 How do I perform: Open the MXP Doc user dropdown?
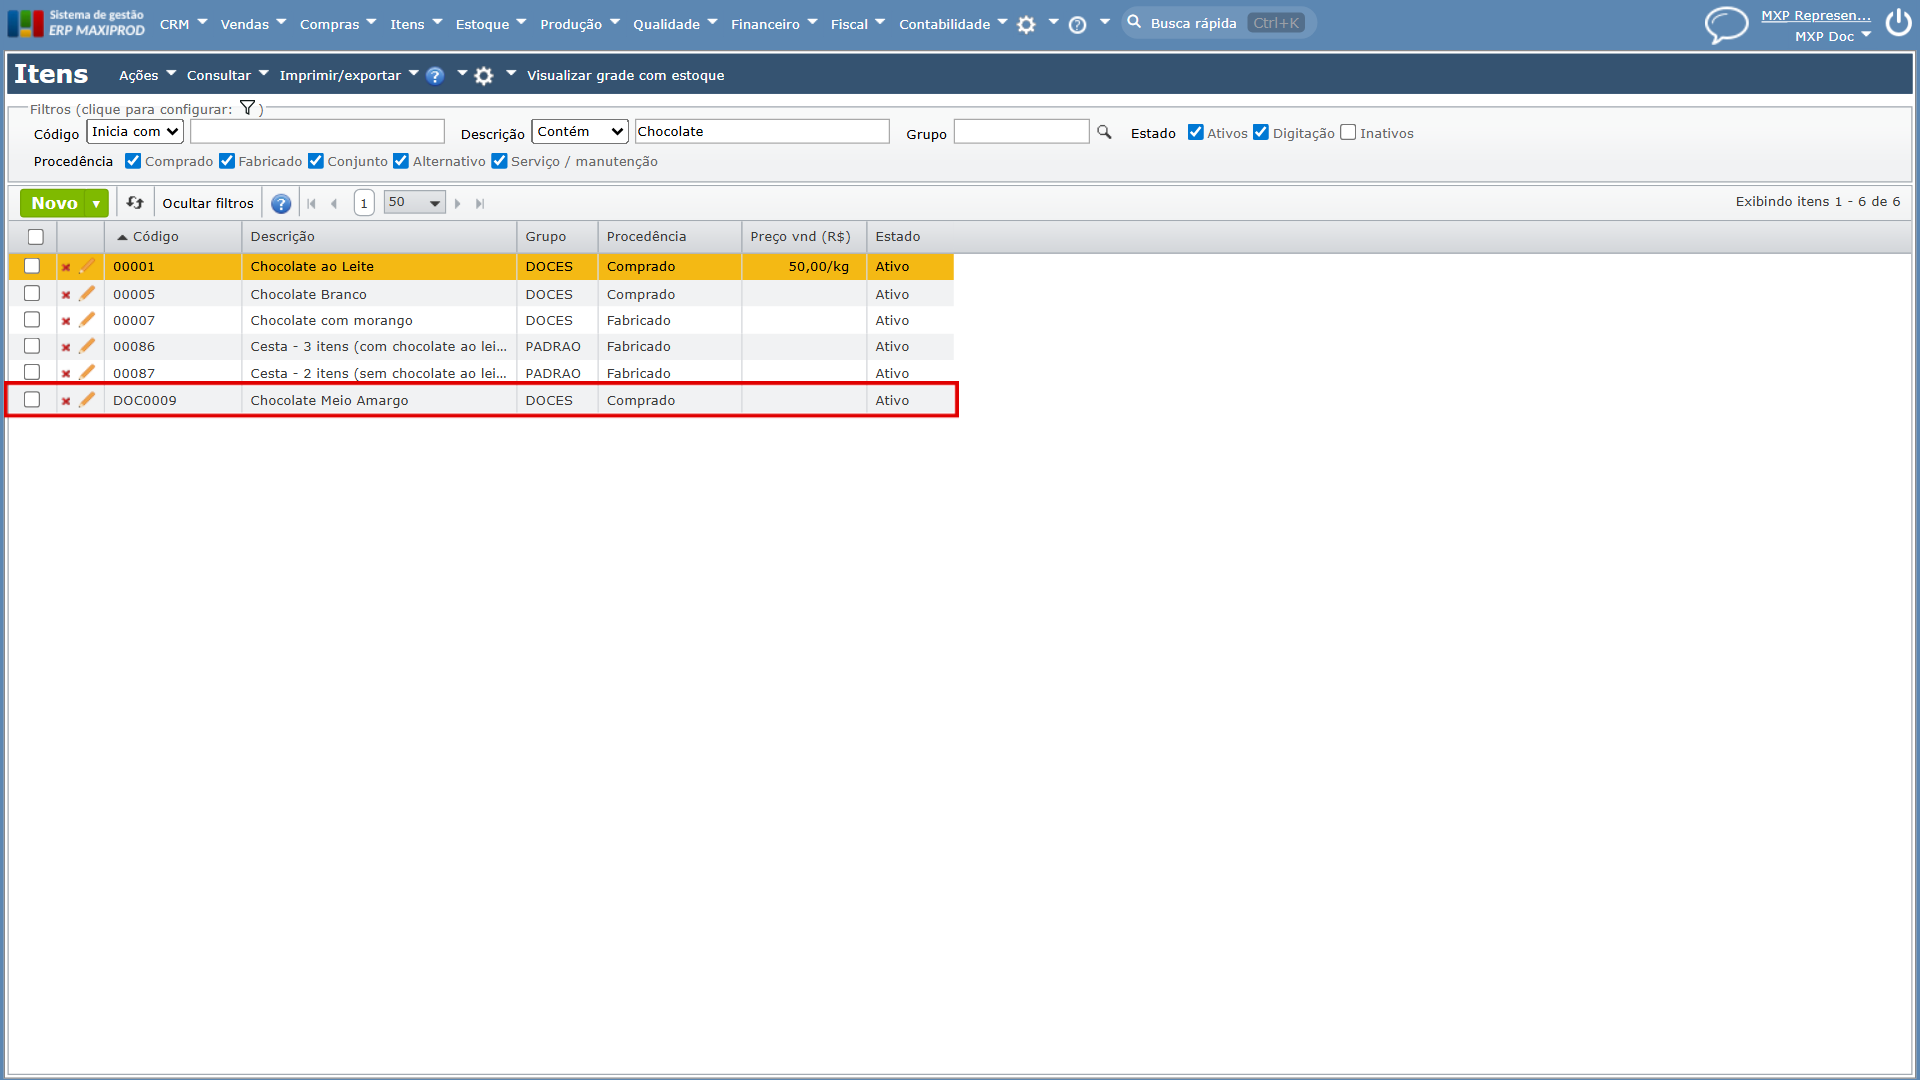[1833, 36]
